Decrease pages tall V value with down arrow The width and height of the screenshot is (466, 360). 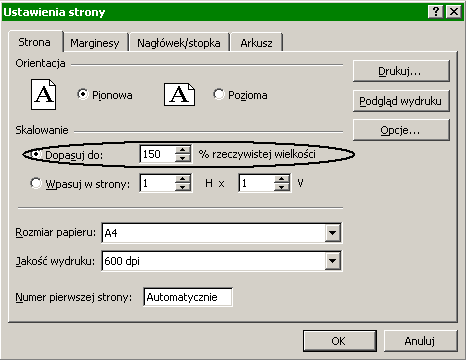(282, 187)
